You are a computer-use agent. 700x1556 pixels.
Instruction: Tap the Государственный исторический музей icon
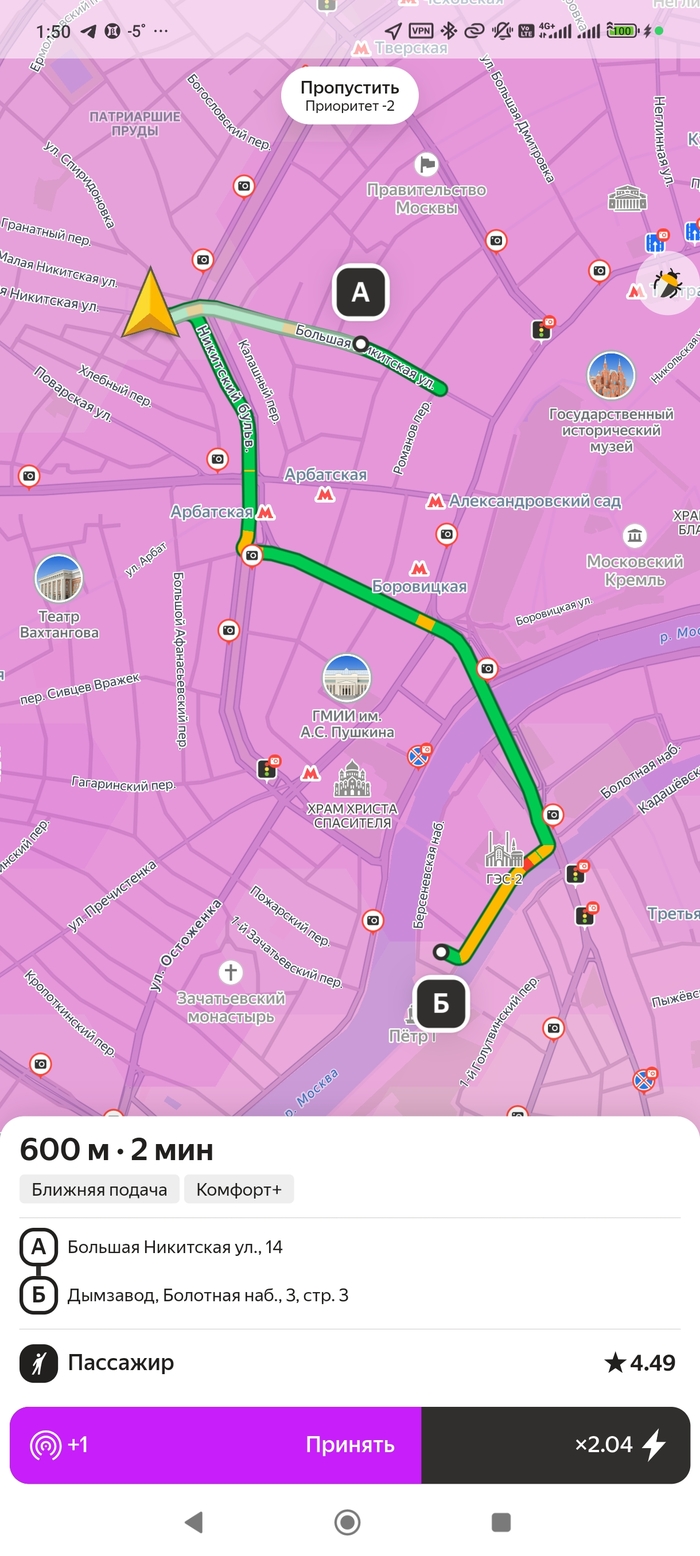611,376
